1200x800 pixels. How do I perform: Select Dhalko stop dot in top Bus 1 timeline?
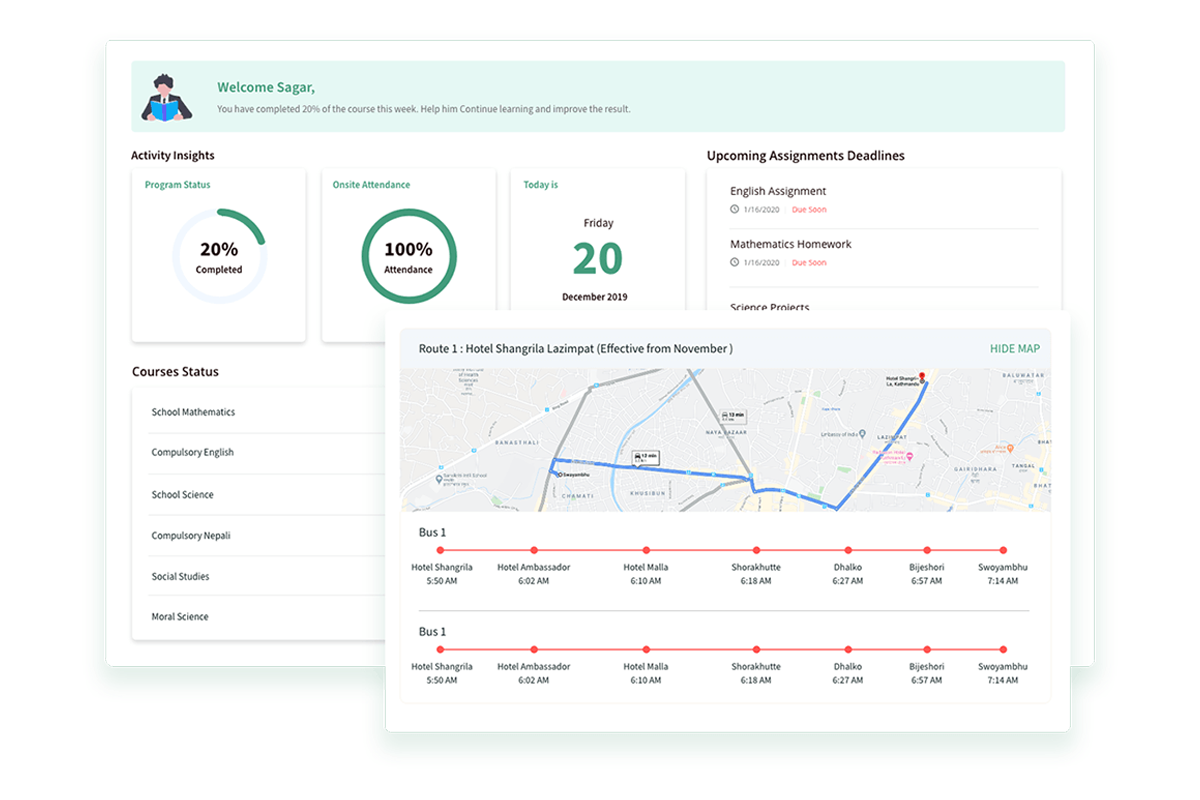click(x=848, y=550)
